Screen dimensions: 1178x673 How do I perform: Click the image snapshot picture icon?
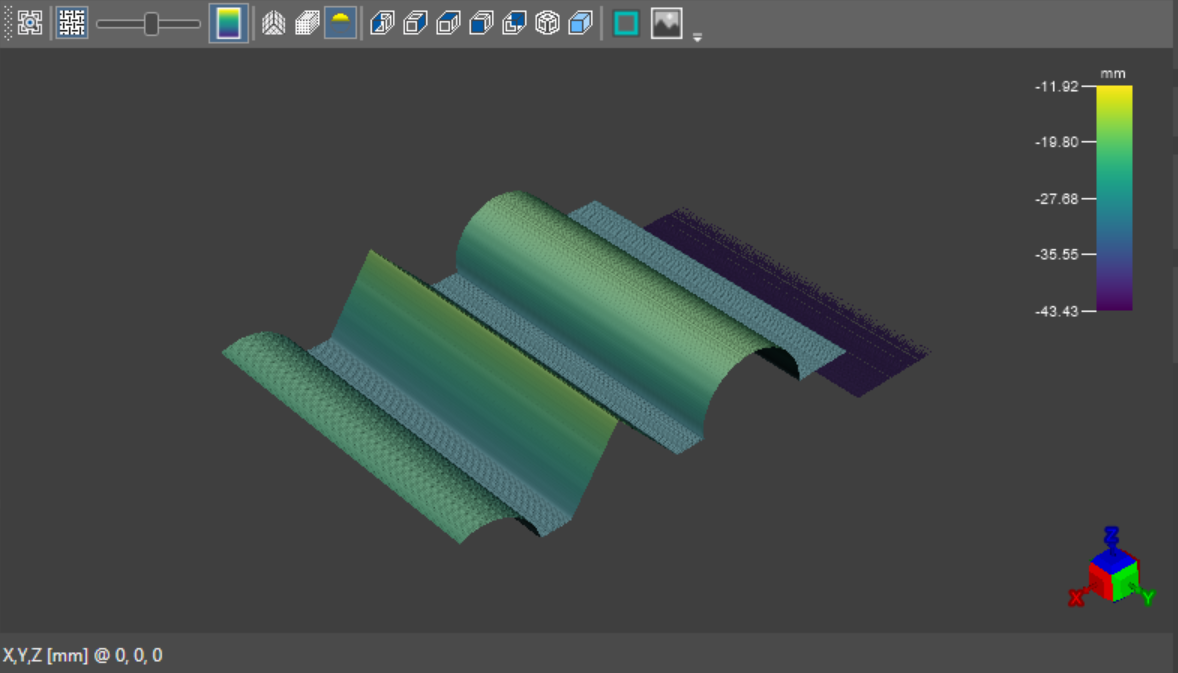666,23
